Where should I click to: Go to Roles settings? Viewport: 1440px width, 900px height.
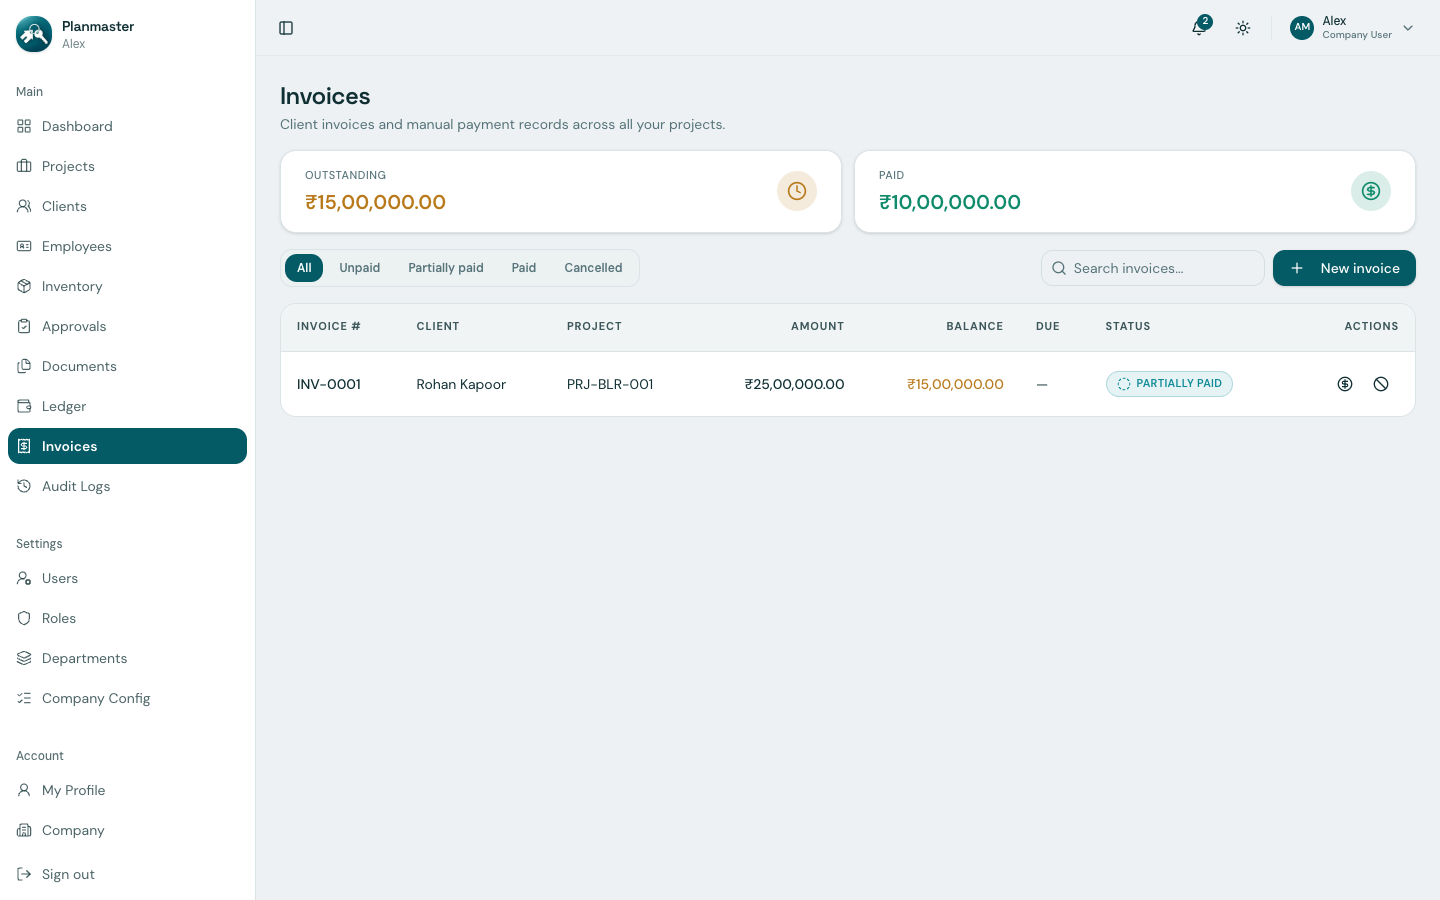[127, 618]
